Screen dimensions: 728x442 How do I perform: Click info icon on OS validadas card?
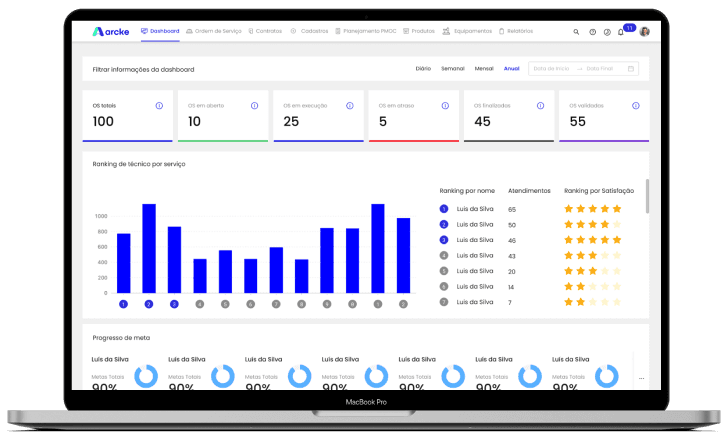coord(636,105)
